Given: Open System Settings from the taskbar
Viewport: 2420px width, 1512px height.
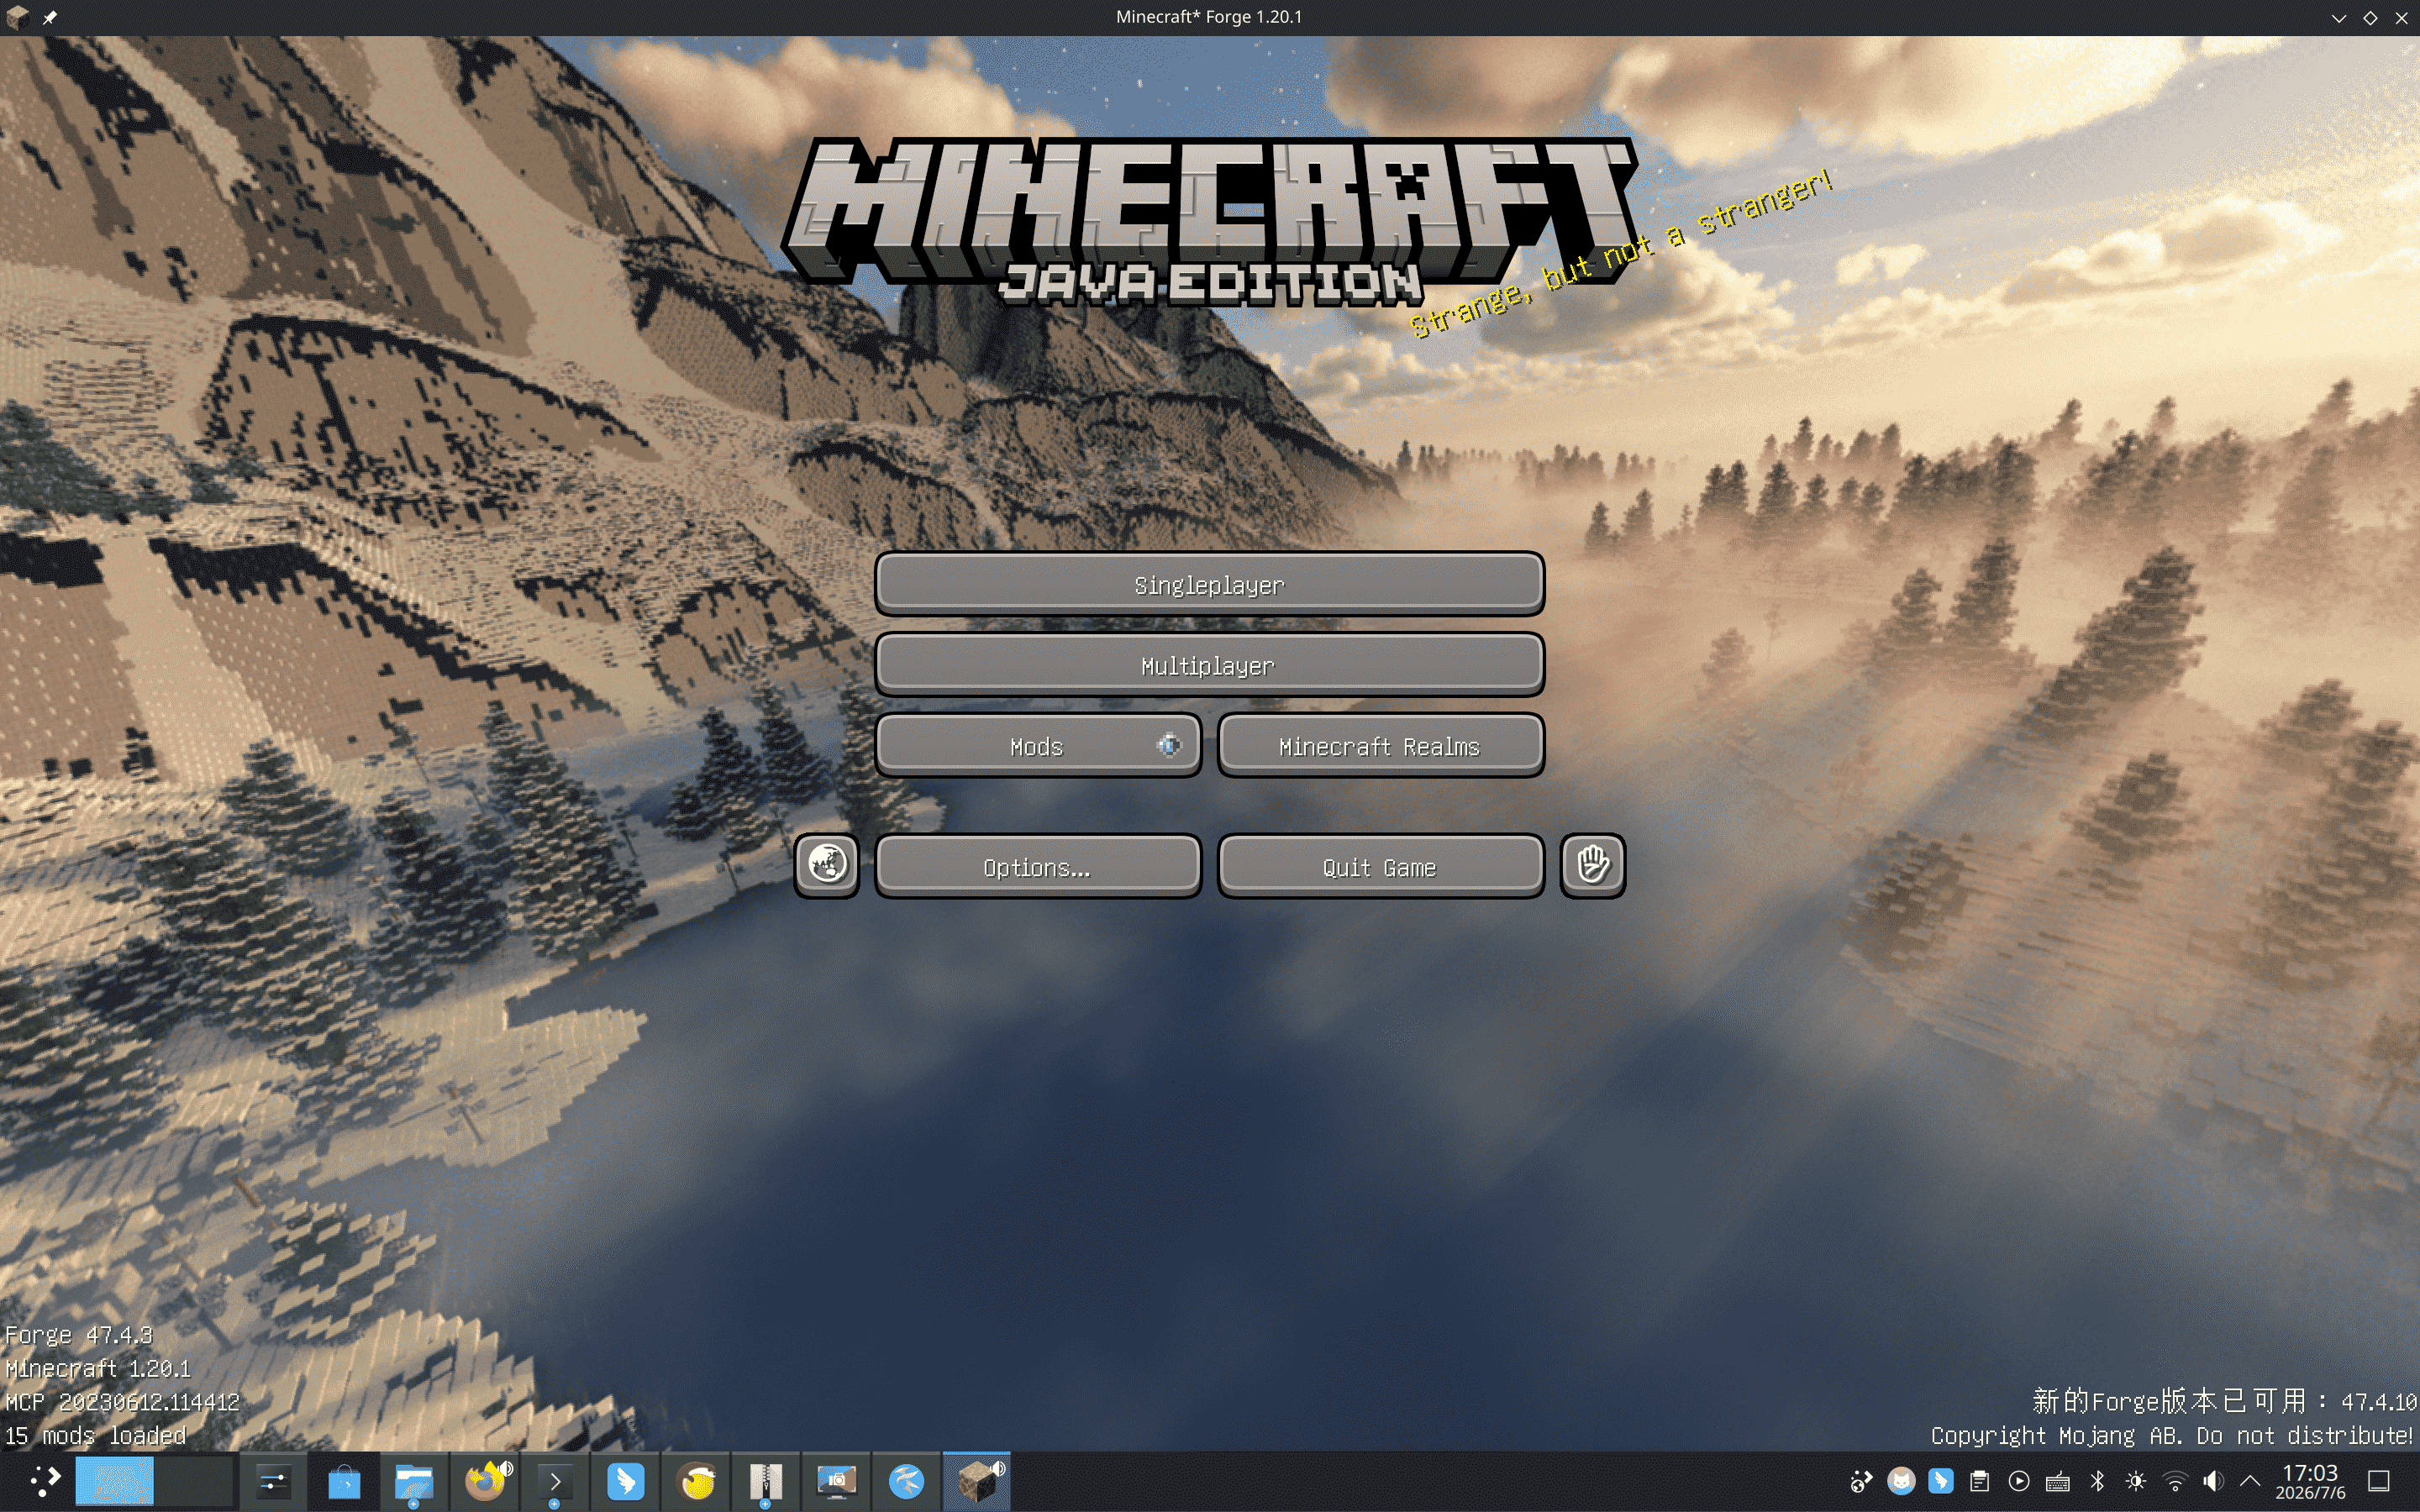Looking at the screenshot, I should [x=273, y=1481].
